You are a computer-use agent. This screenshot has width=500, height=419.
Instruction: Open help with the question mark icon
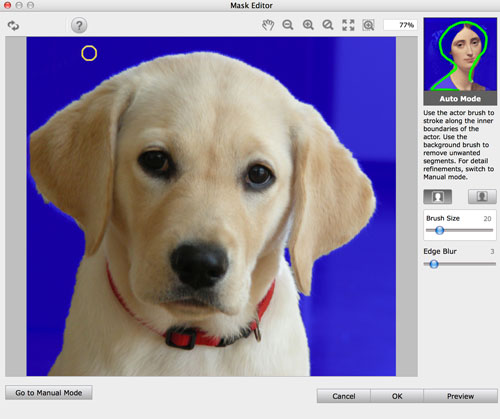click(79, 25)
